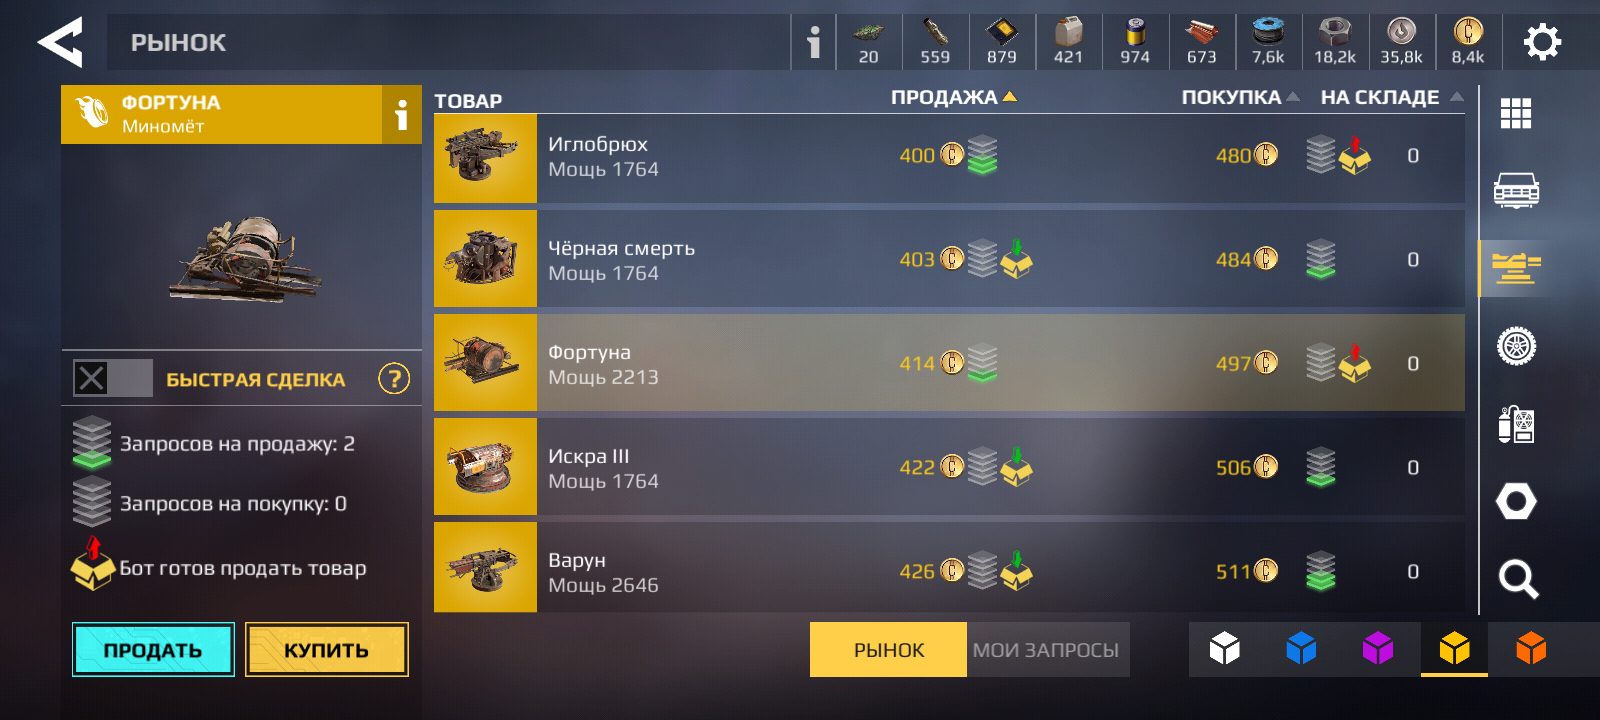
Task: Open the fuel canister modules category
Action: pos(1516,424)
